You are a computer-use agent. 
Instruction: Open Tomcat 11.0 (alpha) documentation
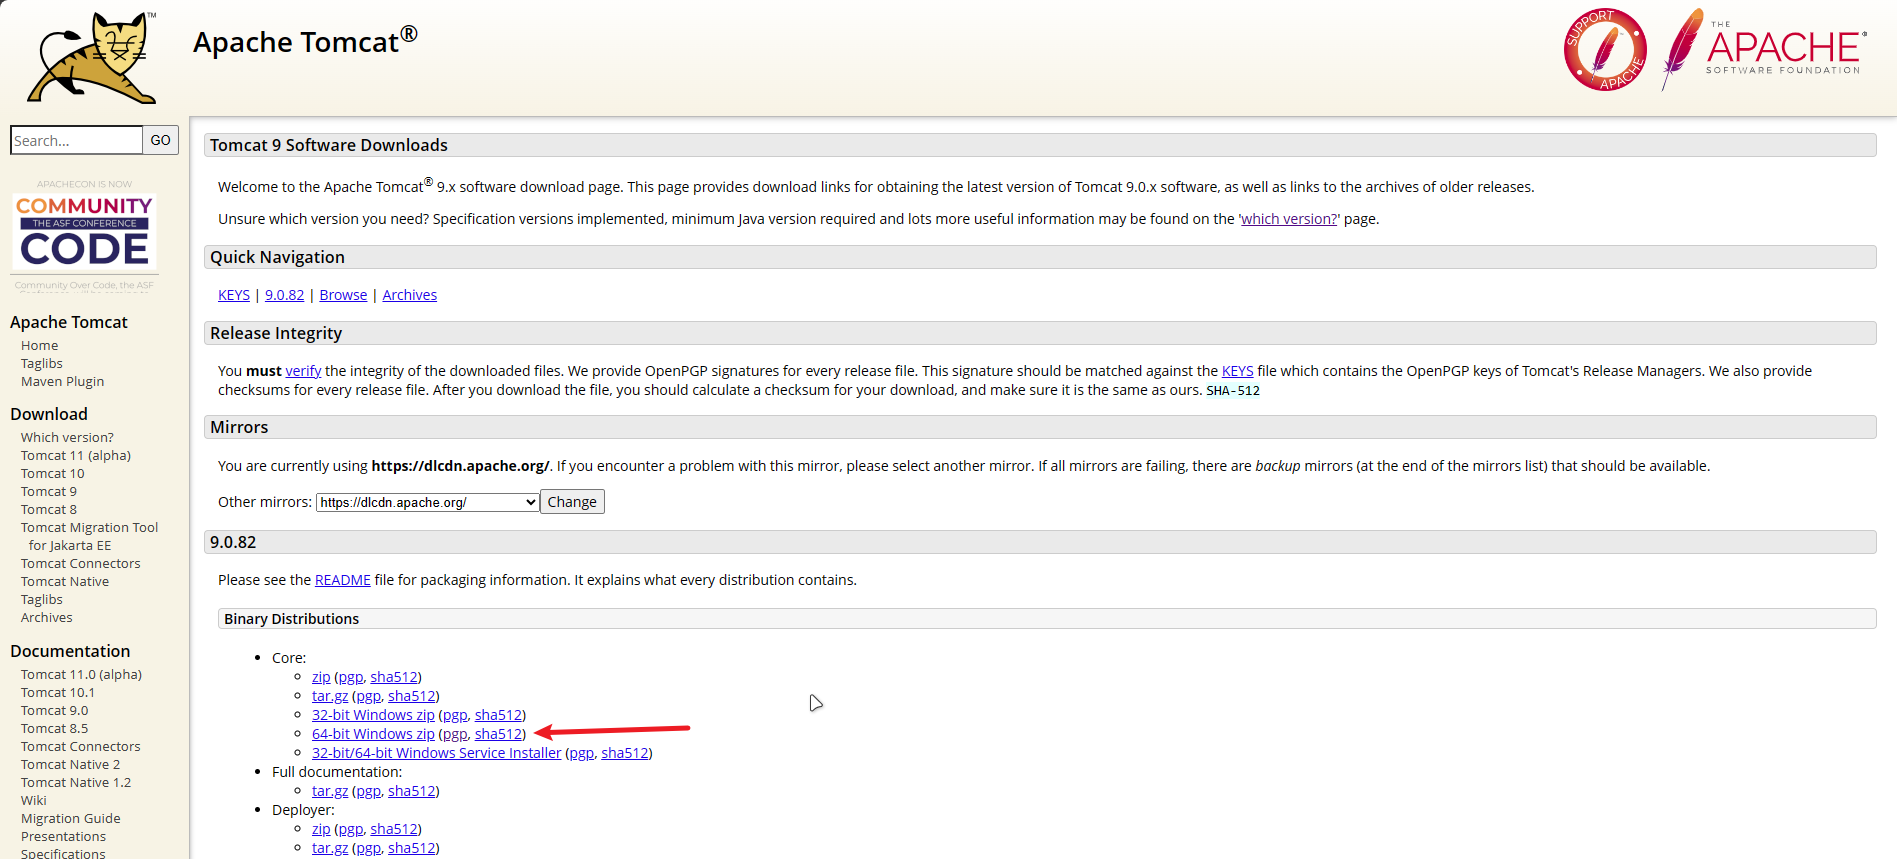click(x=81, y=675)
